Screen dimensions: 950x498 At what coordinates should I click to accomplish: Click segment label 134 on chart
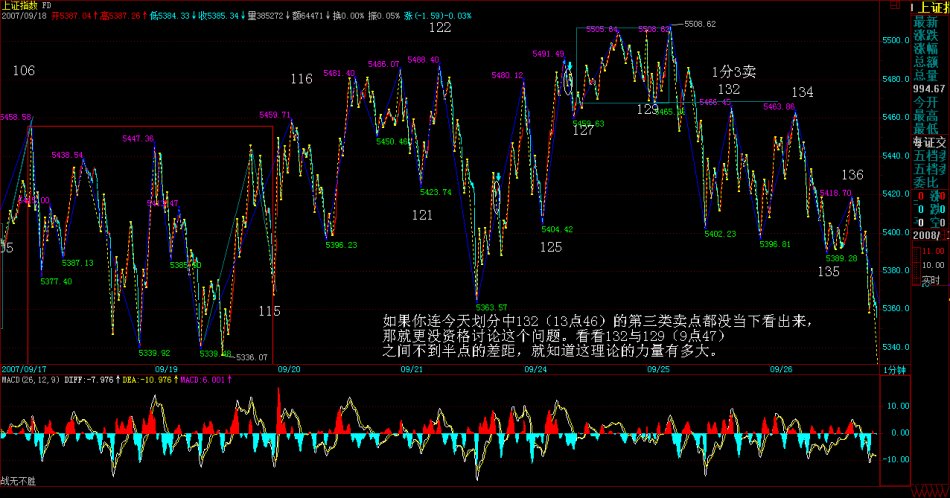[802, 92]
